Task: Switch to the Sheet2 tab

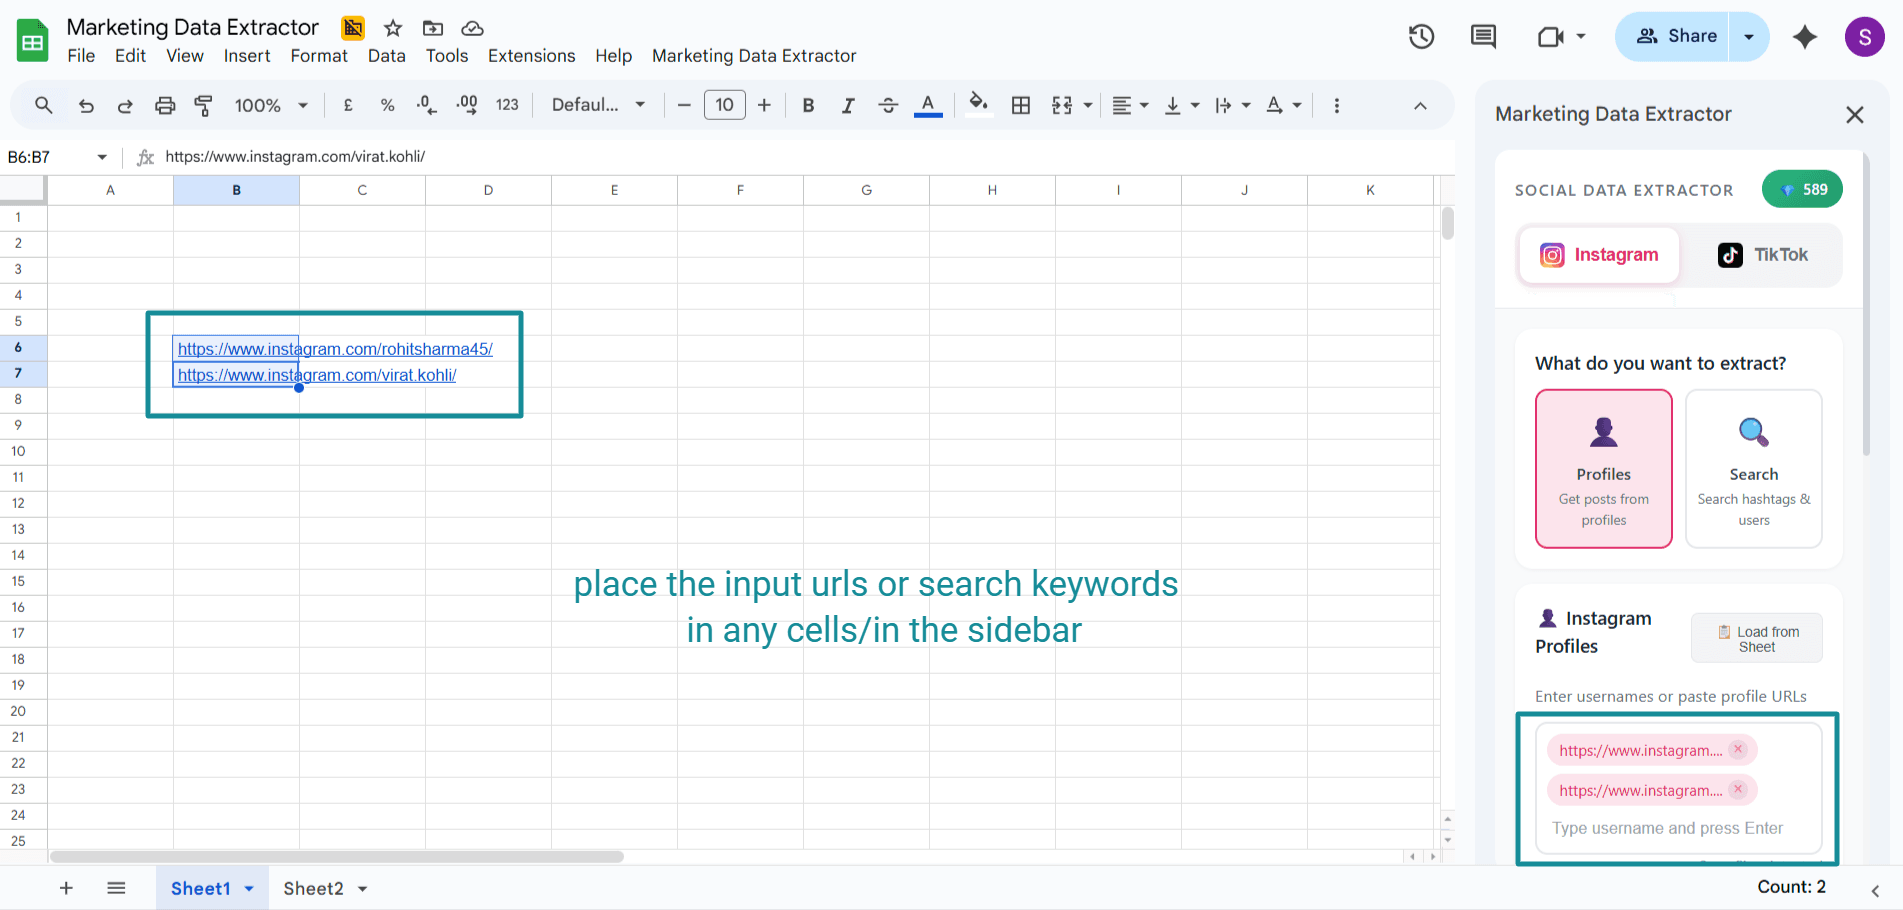Action: point(313,888)
